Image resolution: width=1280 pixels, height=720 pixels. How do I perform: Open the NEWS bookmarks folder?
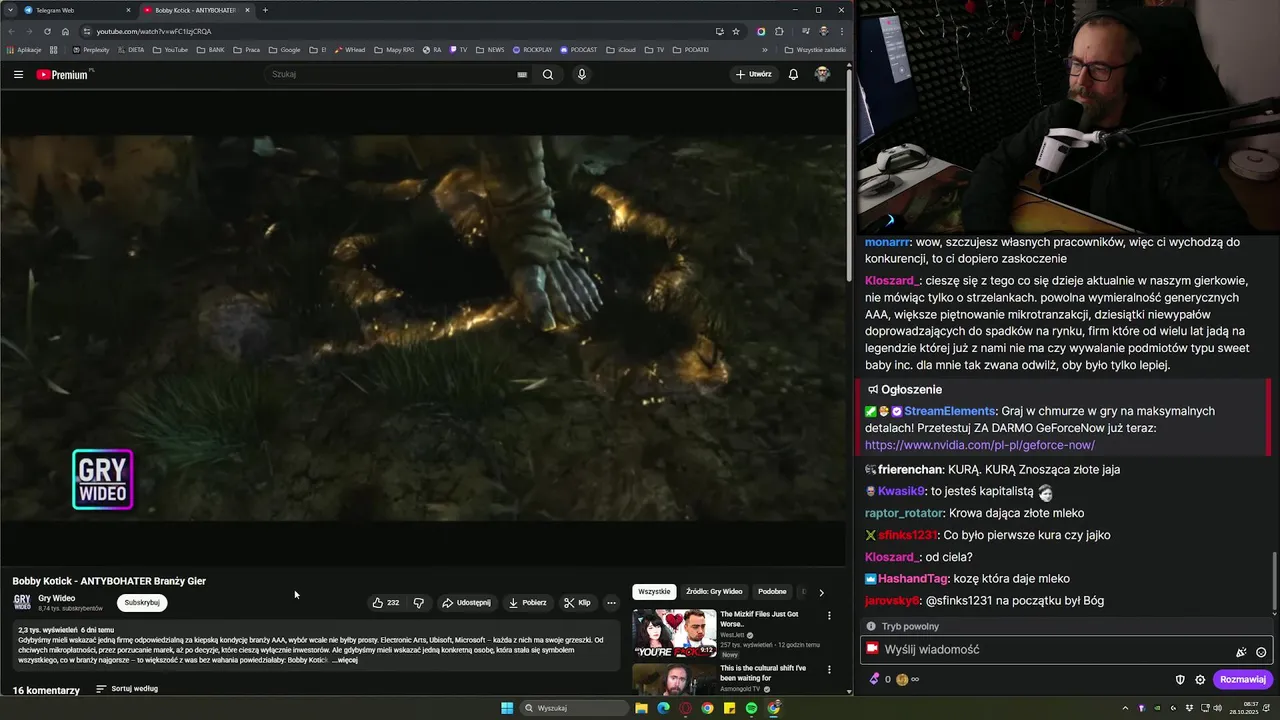coord(489,50)
